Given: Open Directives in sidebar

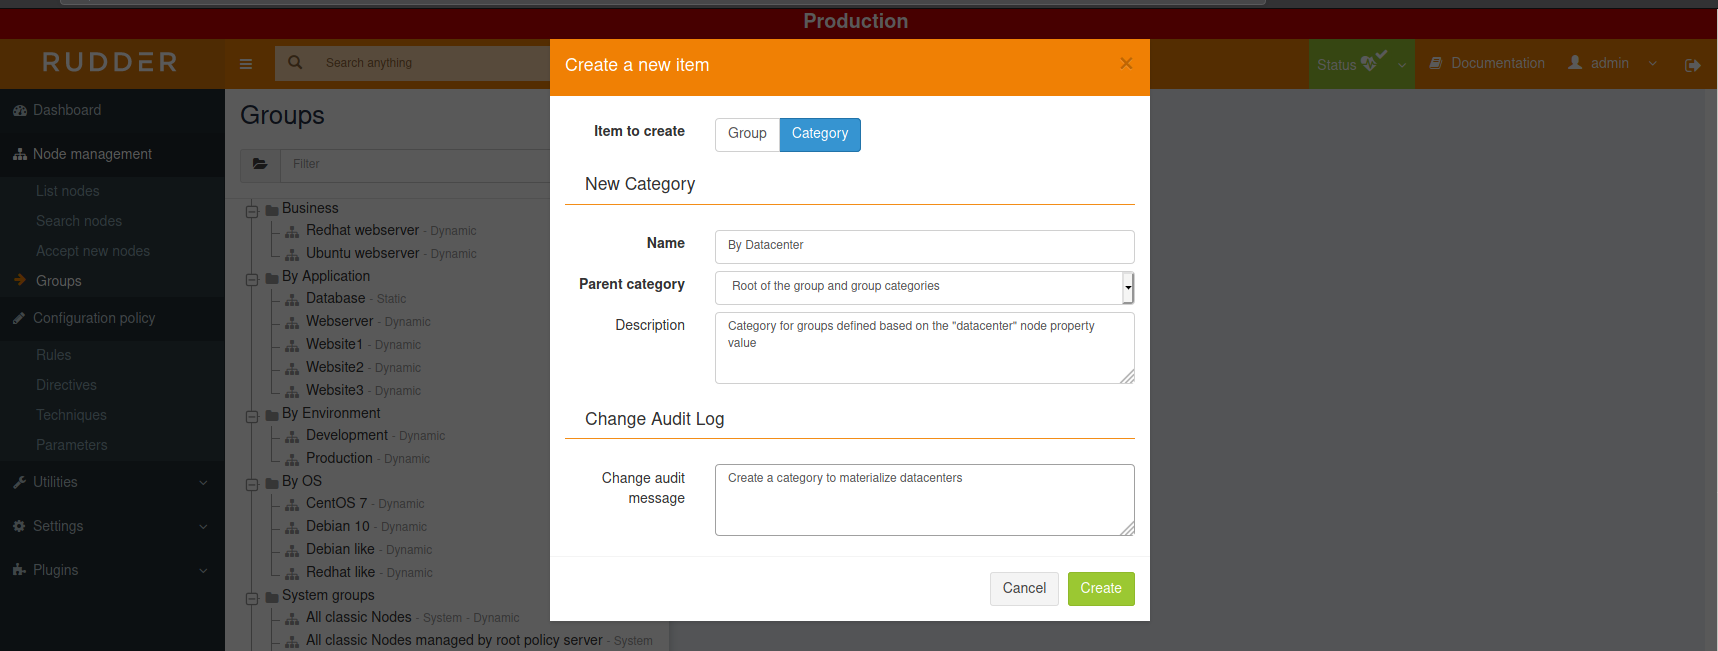Looking at the screenshot, I should (66, 385).
